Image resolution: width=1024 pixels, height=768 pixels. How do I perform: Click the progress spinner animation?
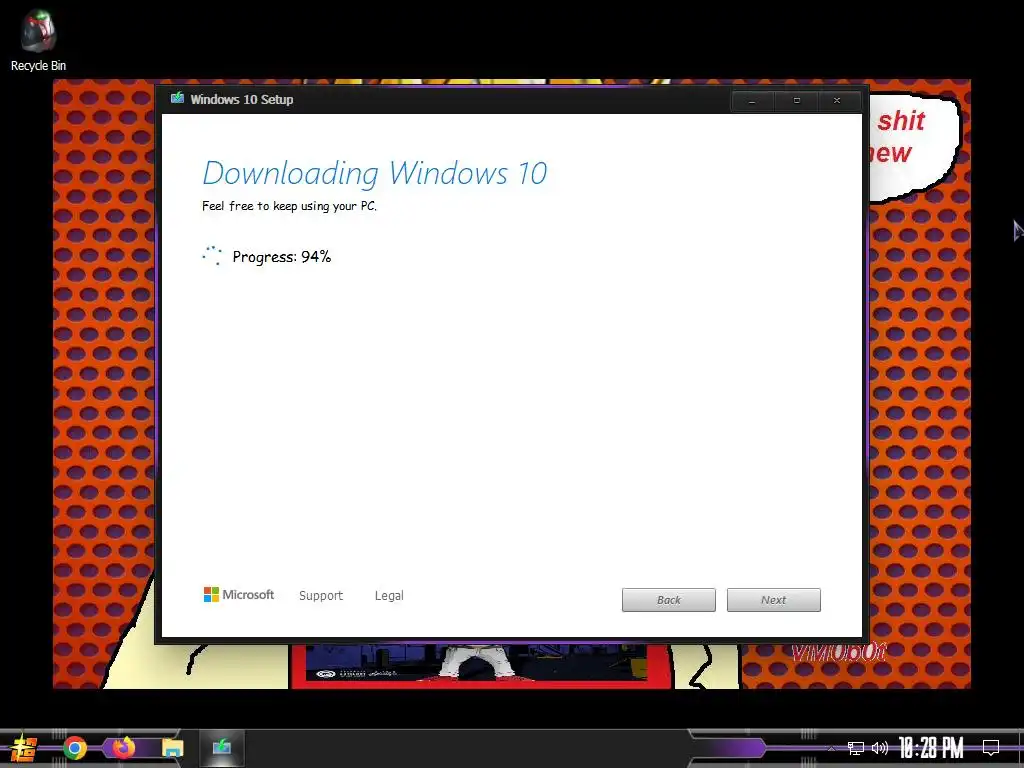pos(212,255)
